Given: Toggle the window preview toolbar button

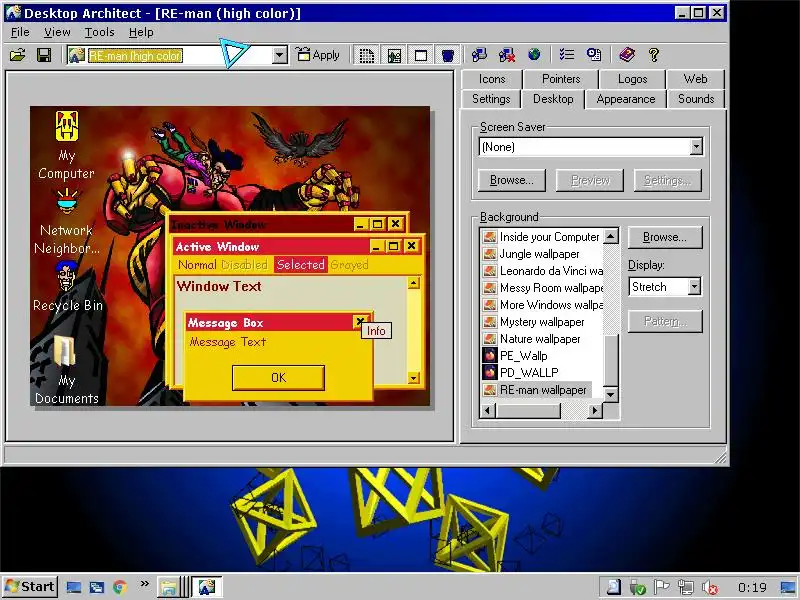Looking at the screenshot, I should coord(421,55).
